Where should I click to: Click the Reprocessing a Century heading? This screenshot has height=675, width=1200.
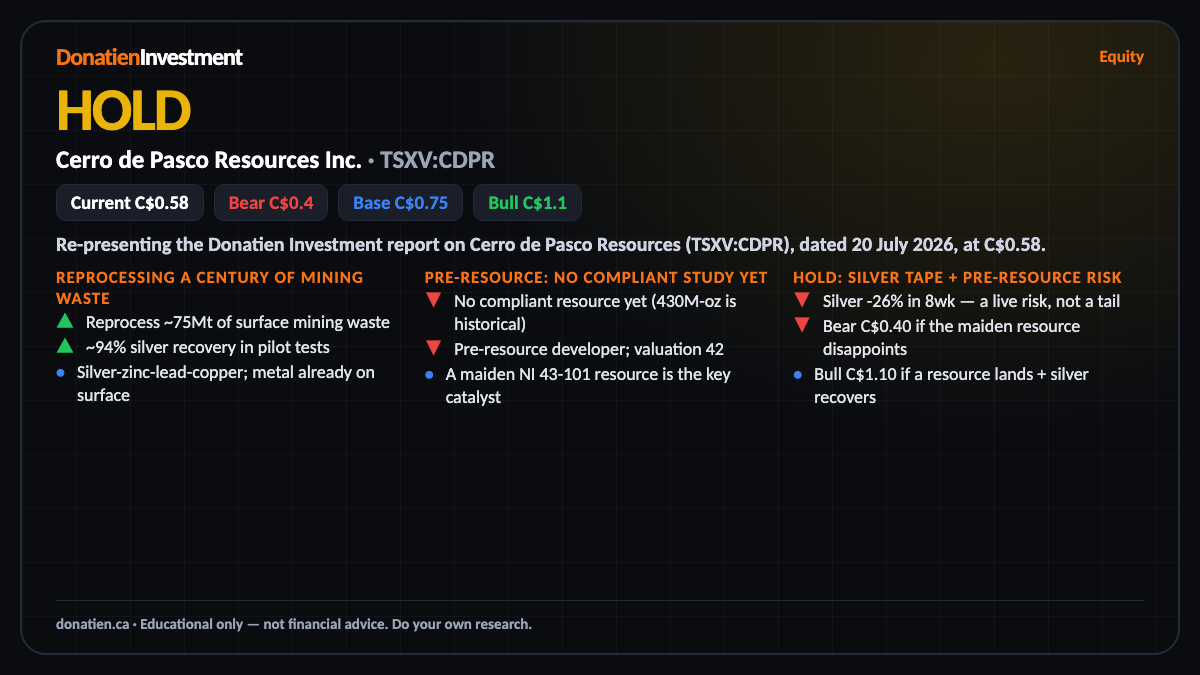pos(210,286)
